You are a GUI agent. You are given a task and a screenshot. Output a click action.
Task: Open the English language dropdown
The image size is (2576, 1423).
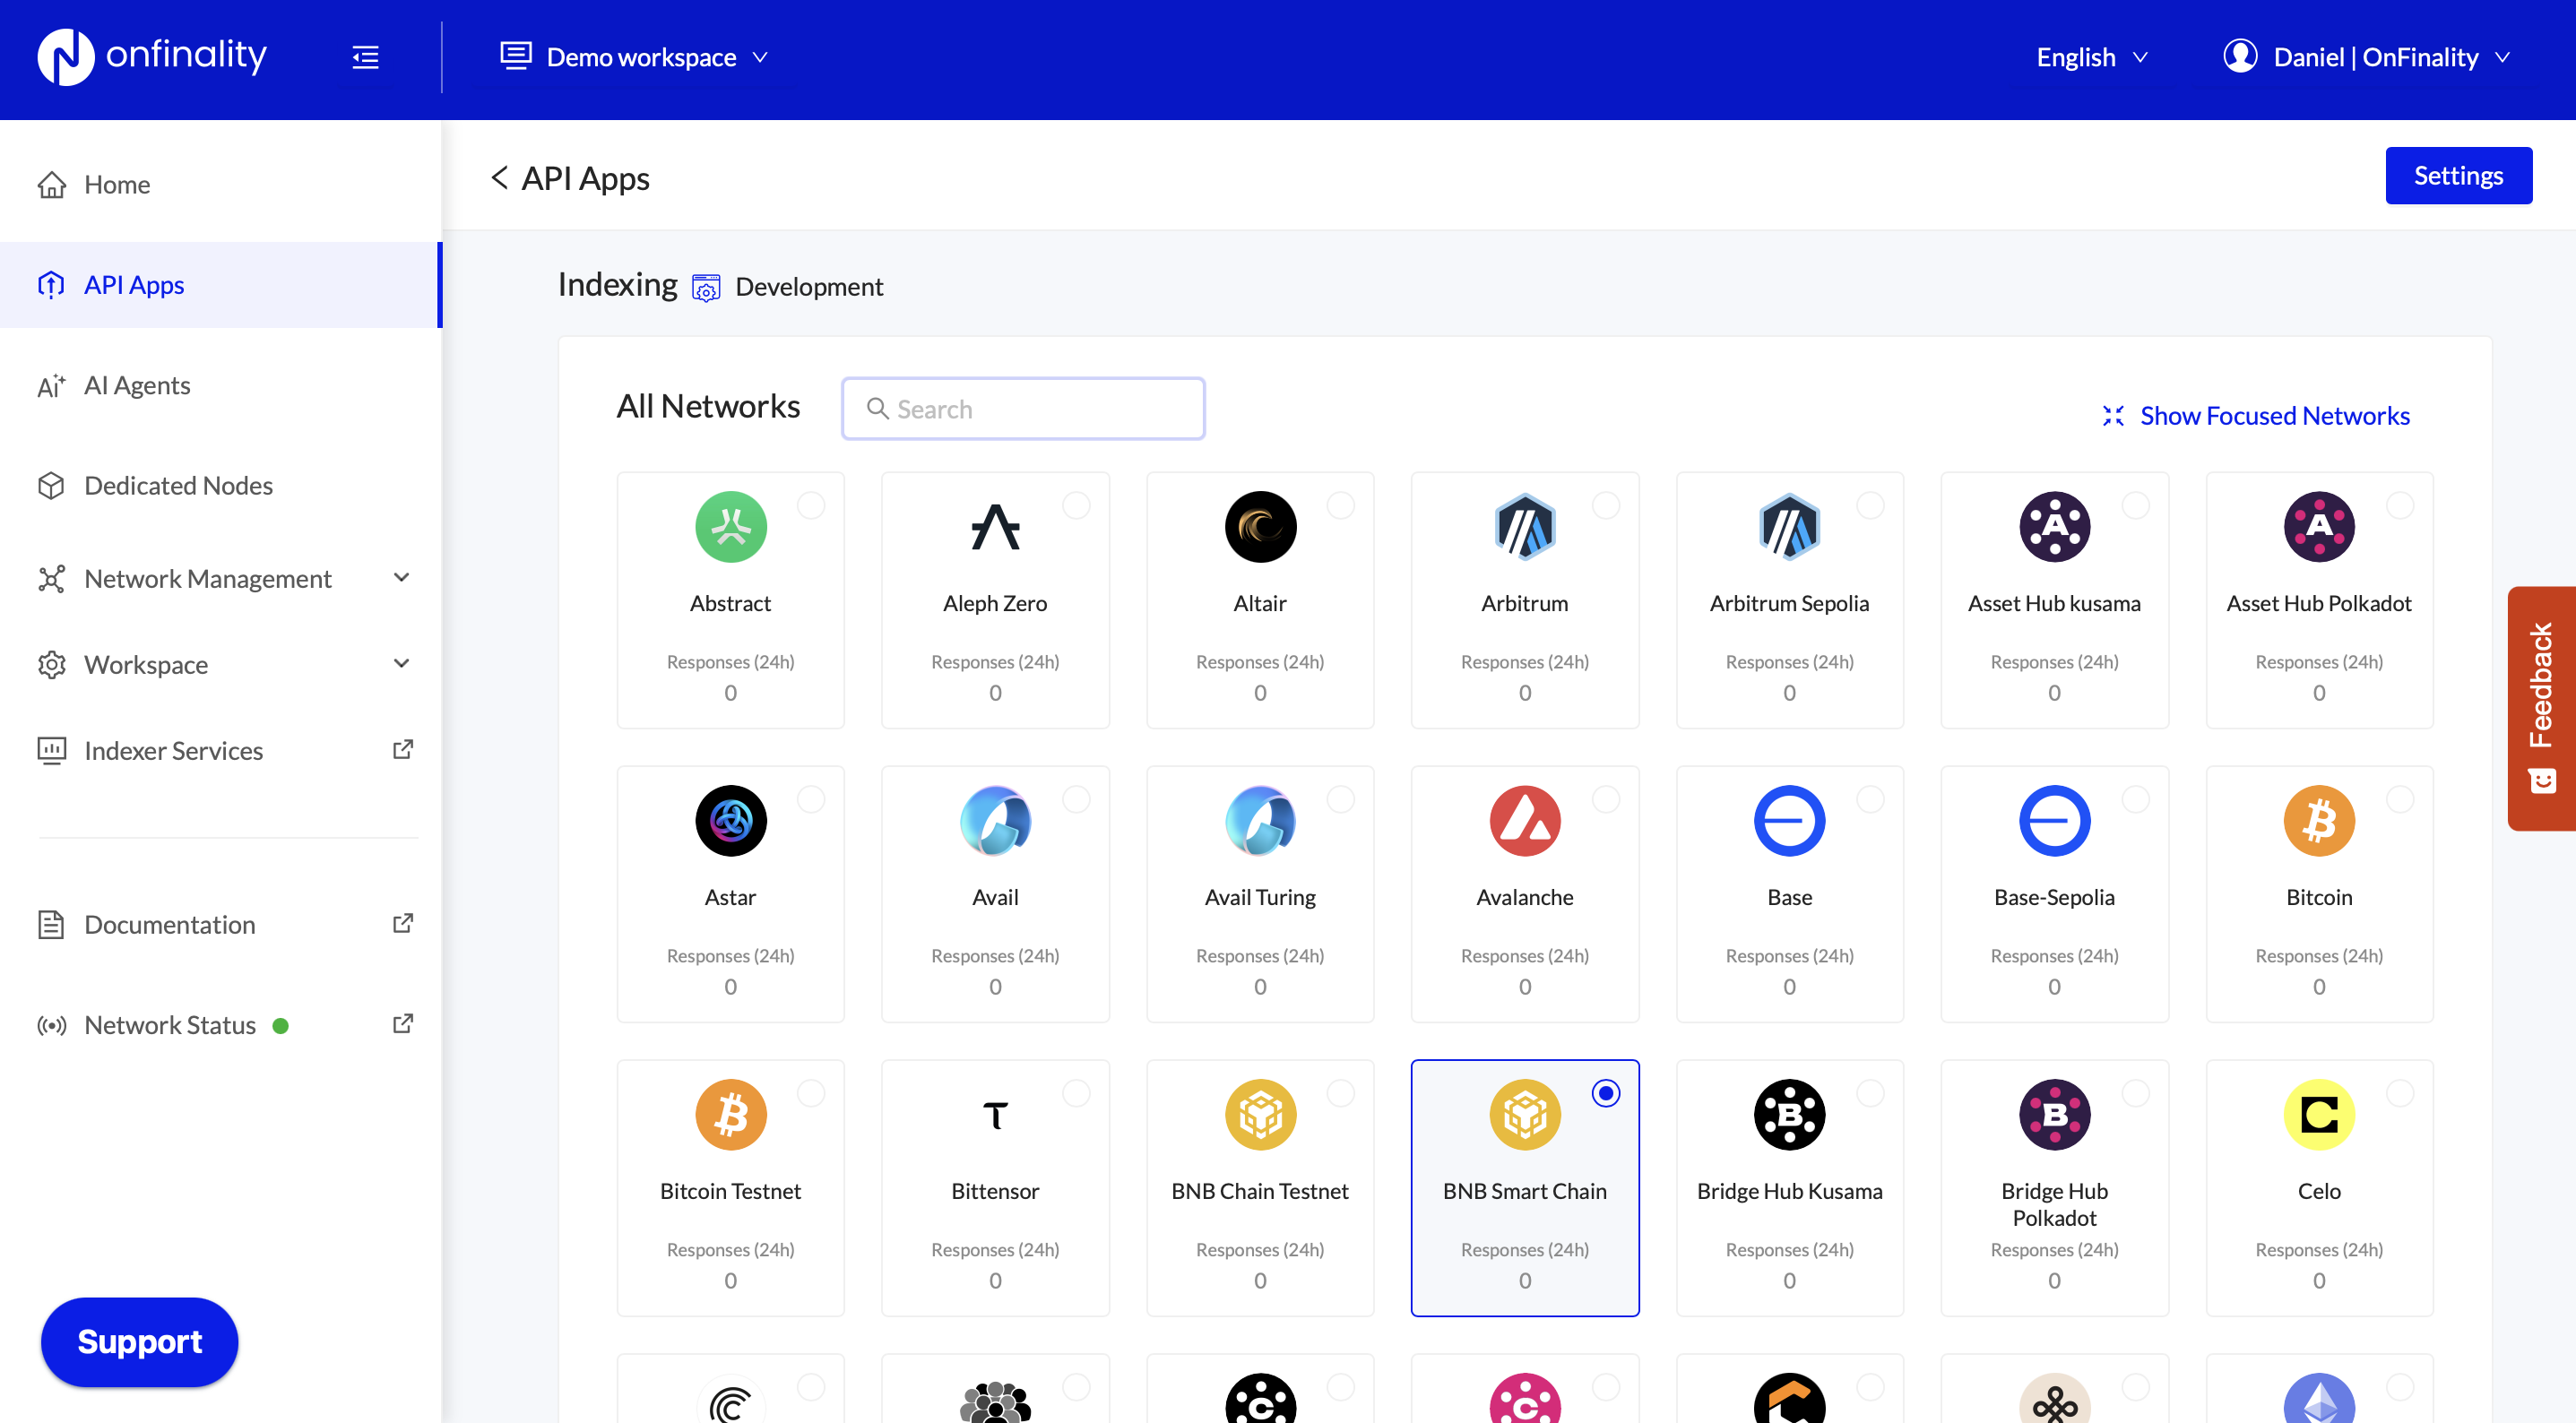[2090, 57]
